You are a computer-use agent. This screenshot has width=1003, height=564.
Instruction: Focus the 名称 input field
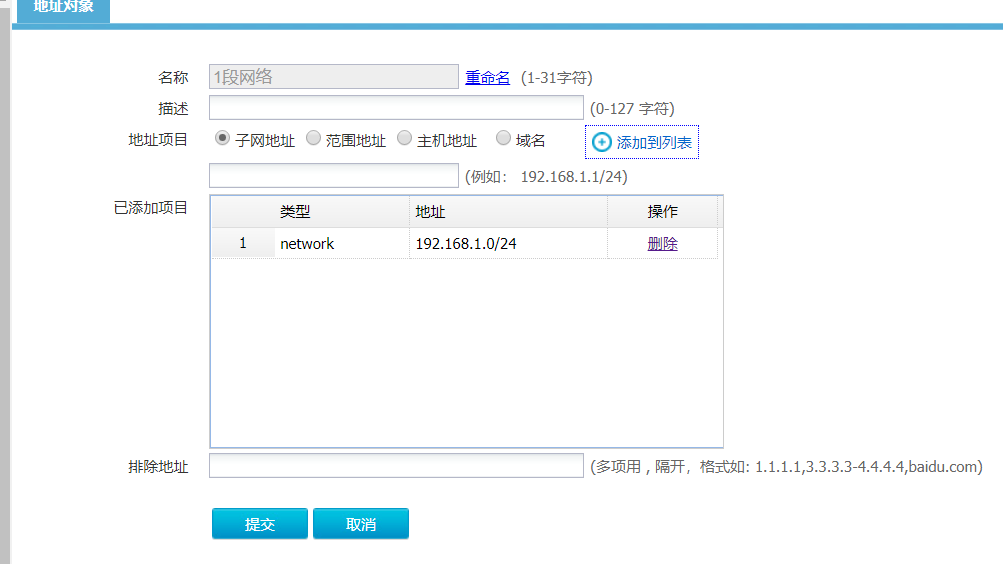pos(334,77)
